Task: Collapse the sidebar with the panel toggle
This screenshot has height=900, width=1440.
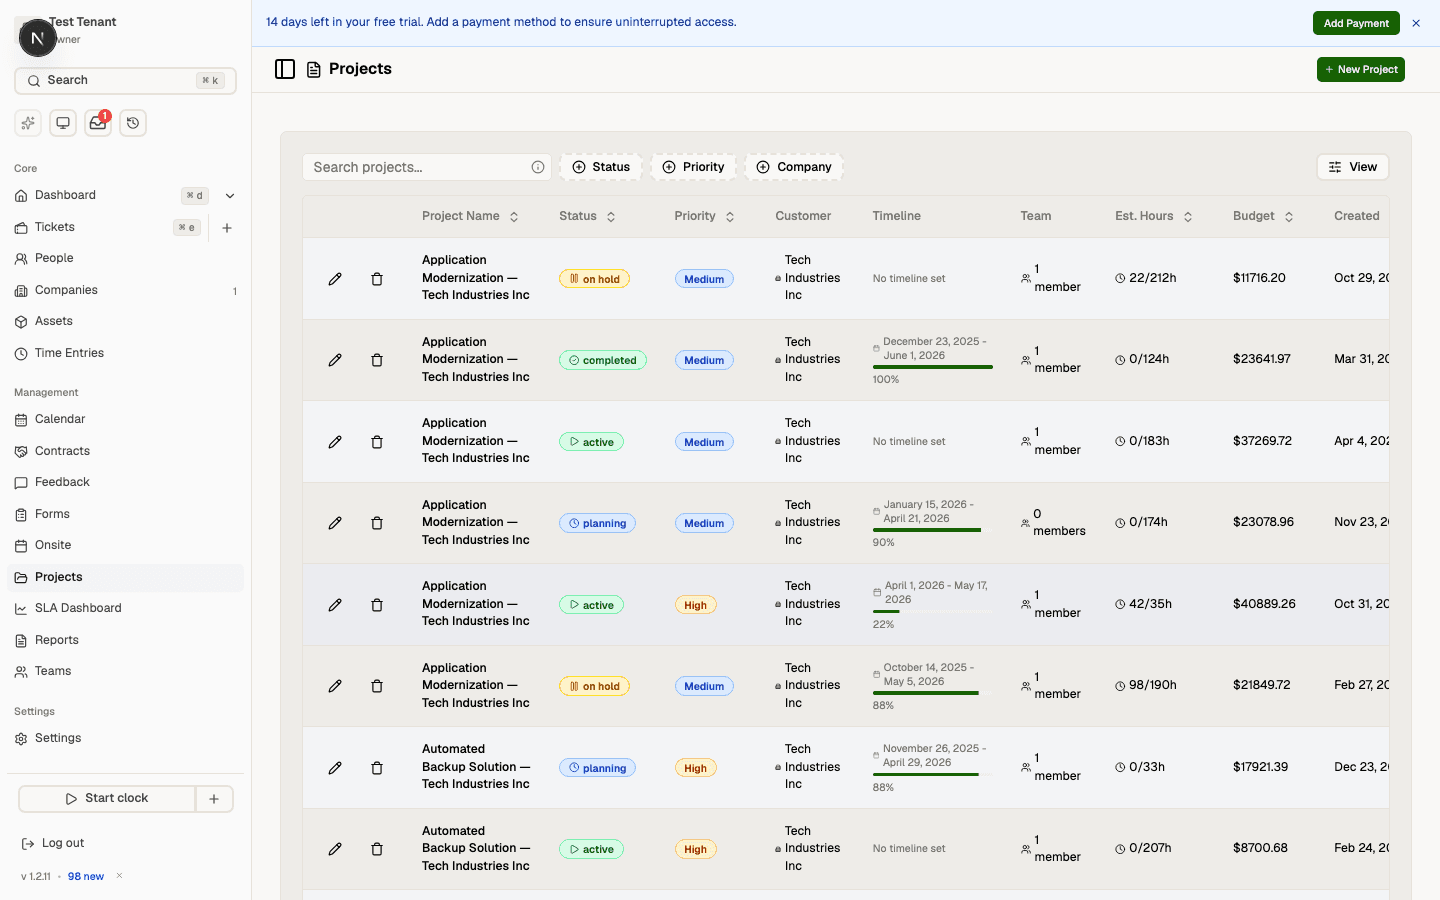Action: (x=285, y=68)
